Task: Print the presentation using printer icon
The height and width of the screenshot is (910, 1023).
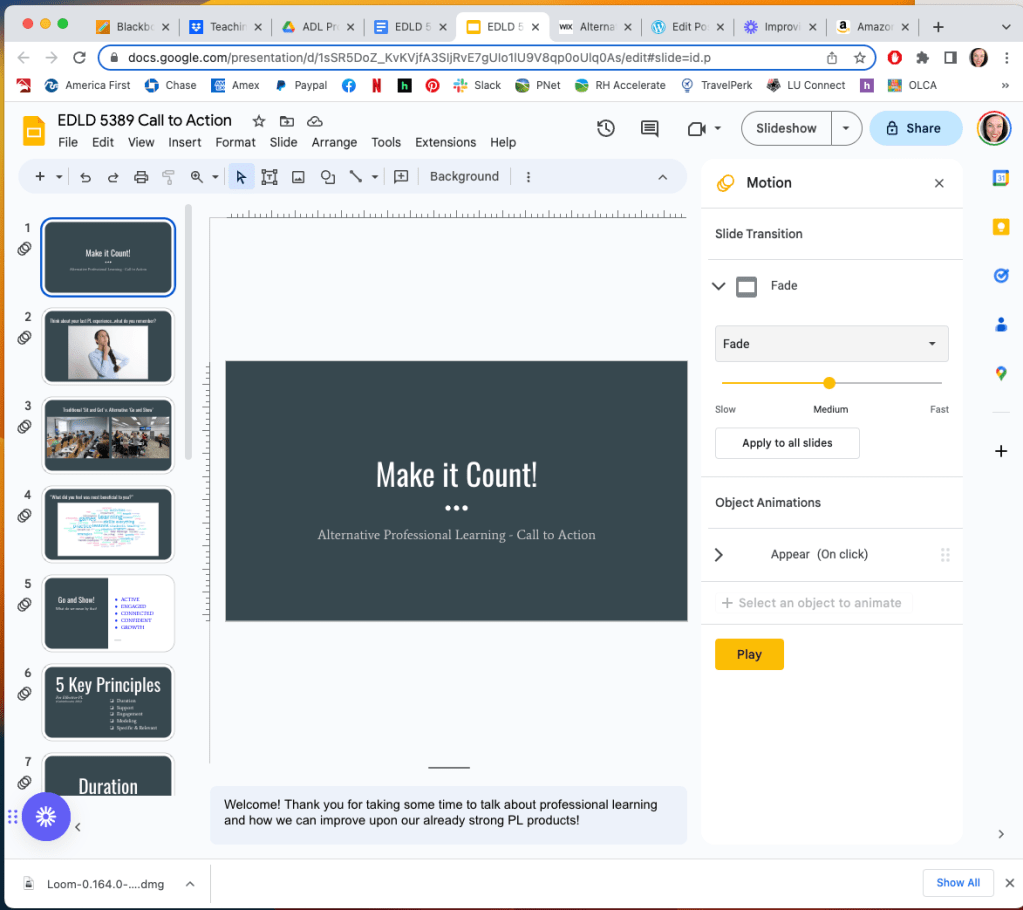Action: [x=141, y=177]
